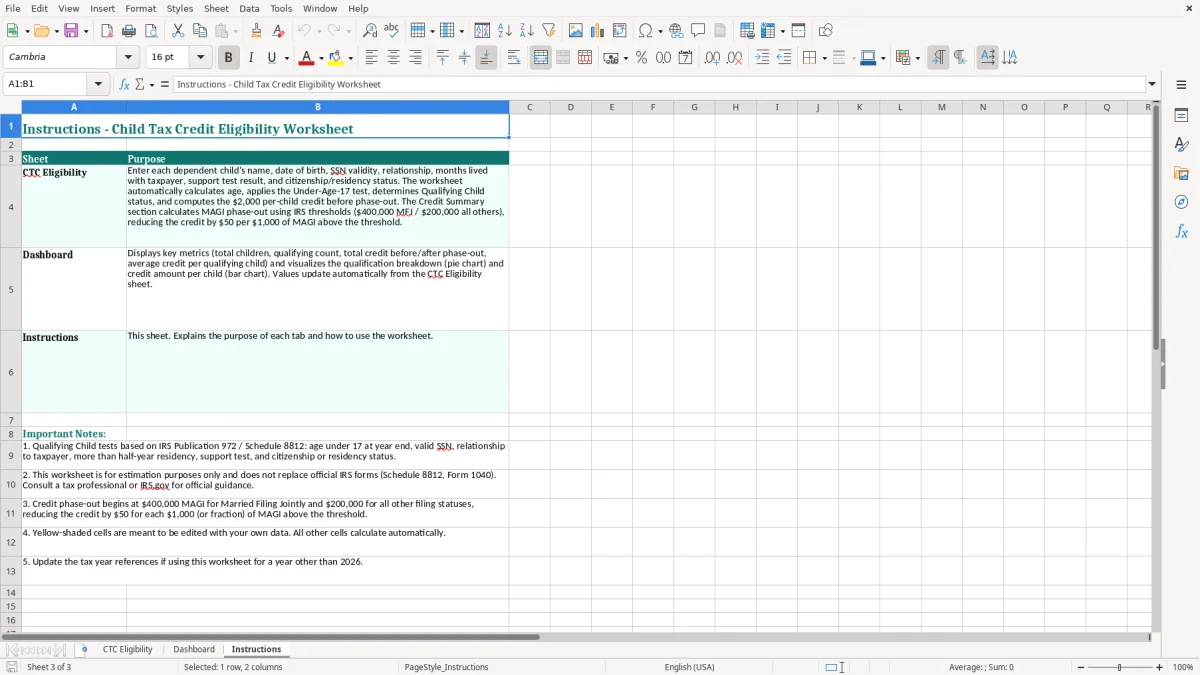
Task: Toggle Merge and Center Cells
Action: pyautogui.click(x=541, y=58)
